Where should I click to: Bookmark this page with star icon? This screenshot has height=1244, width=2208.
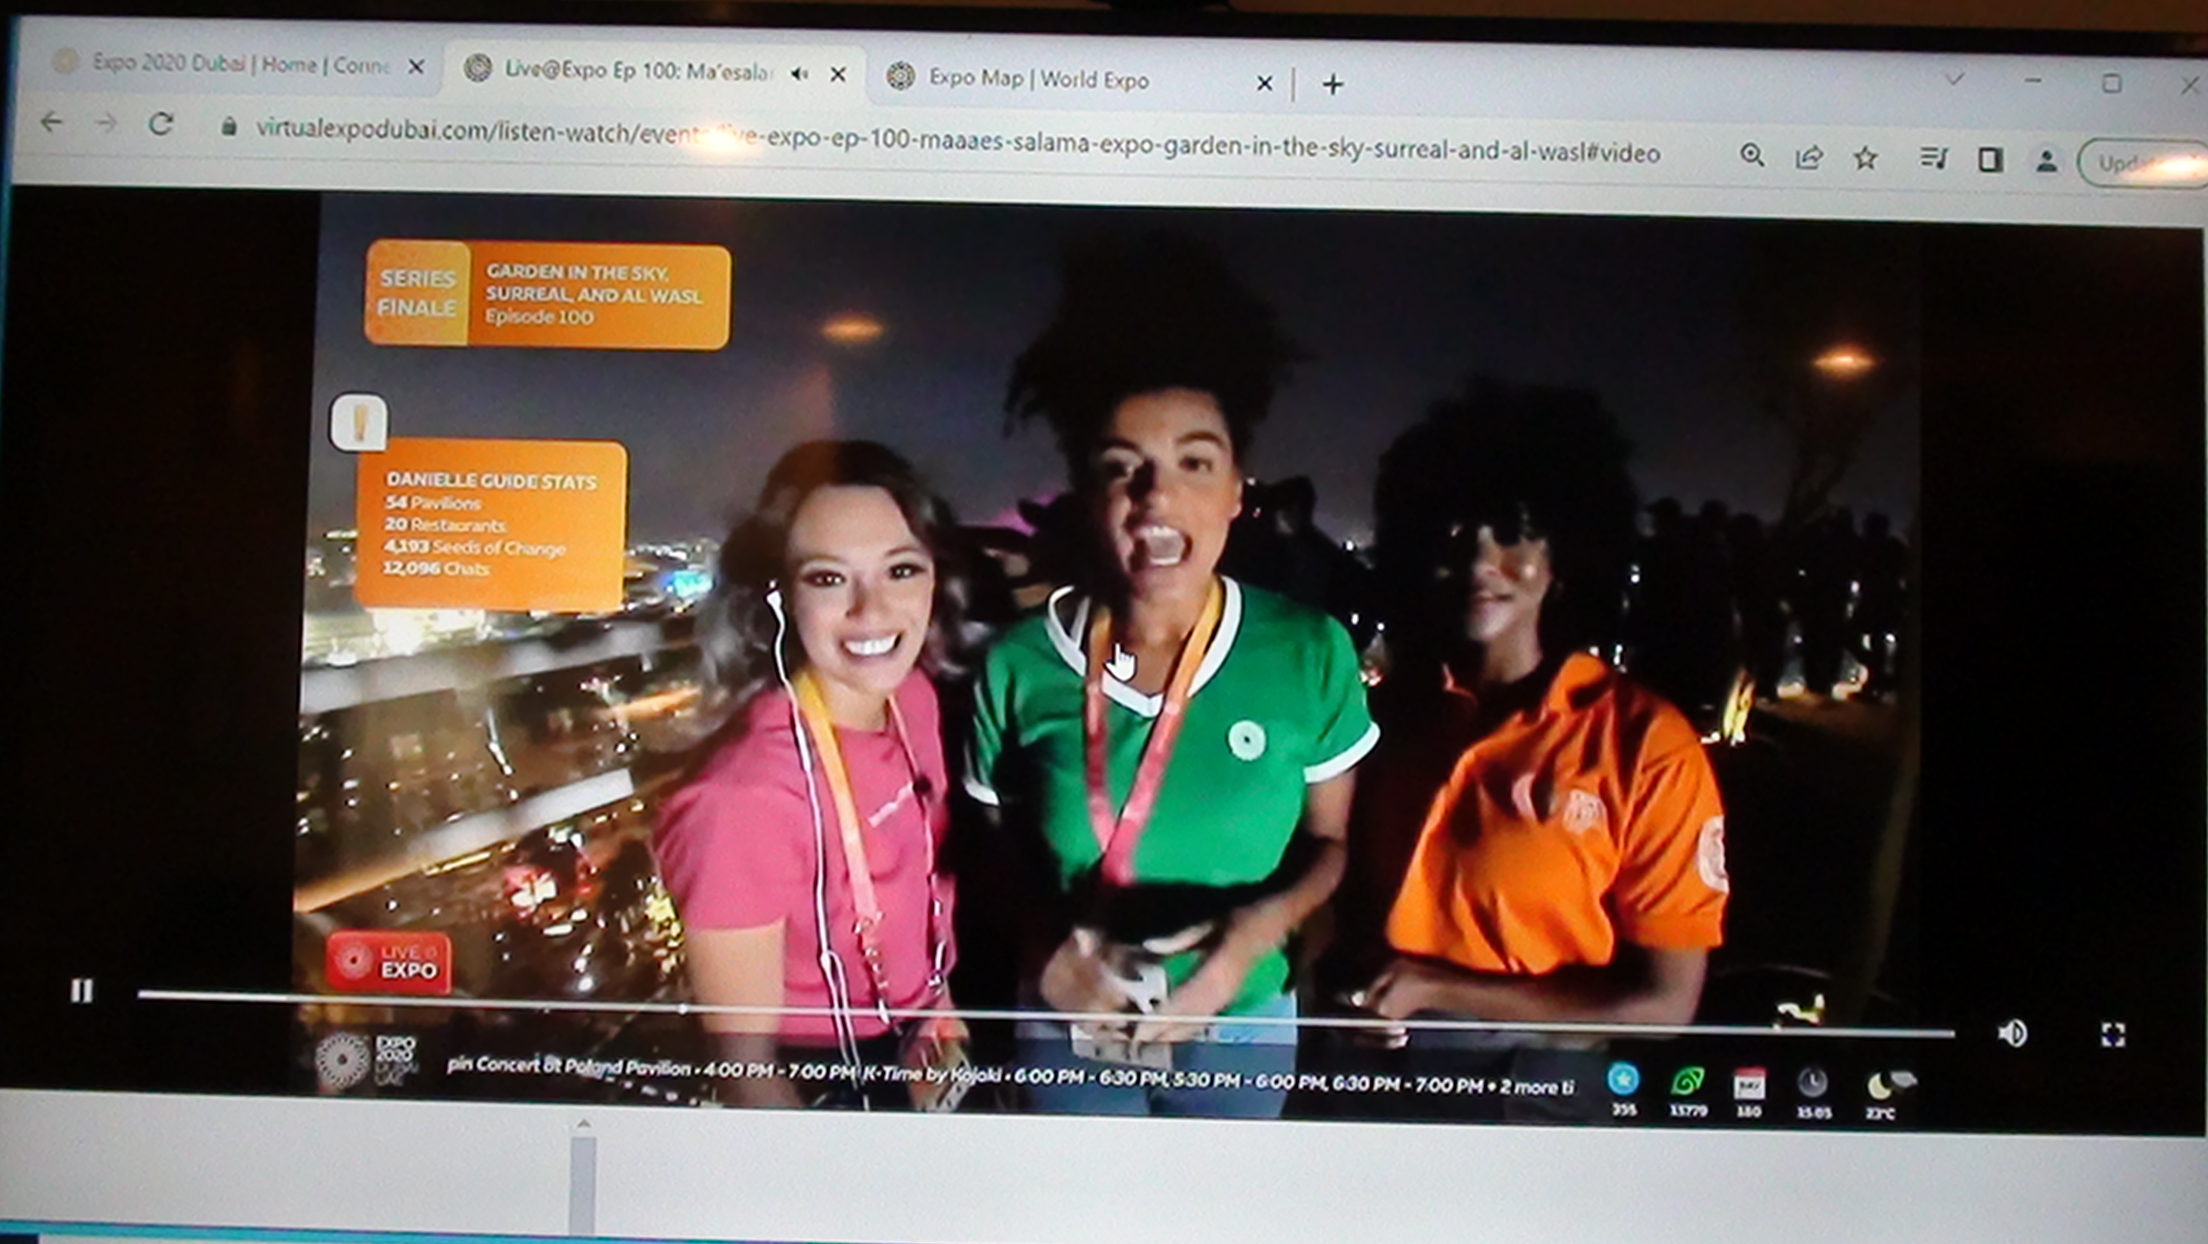(1865, 158)
